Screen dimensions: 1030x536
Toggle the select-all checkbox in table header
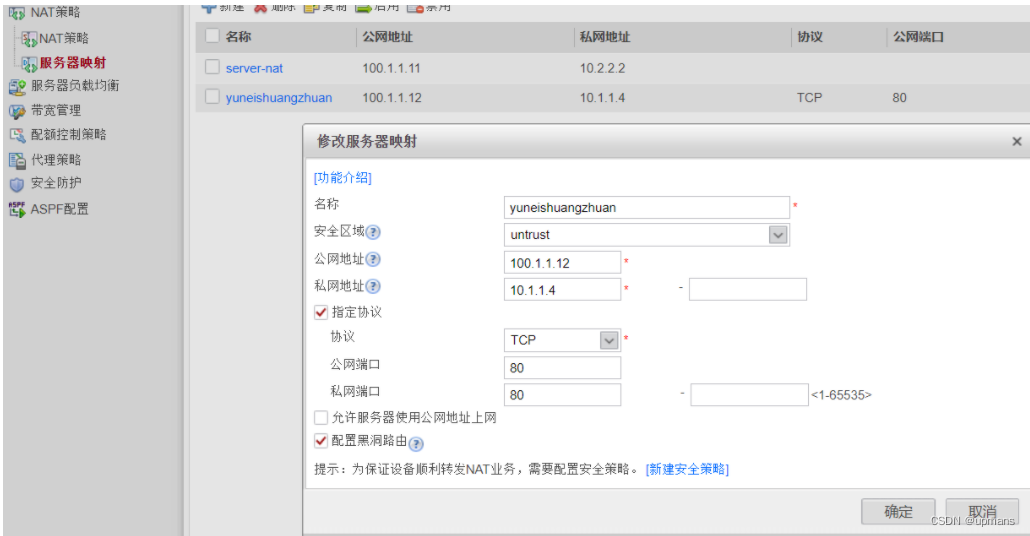[212, 35]
